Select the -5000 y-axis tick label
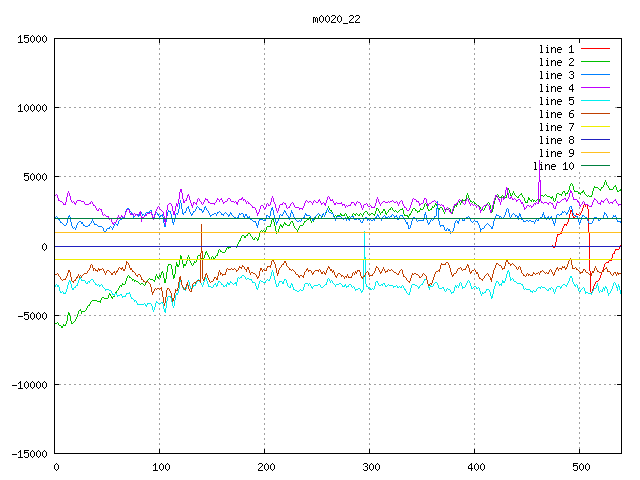The image size is (640, 480). point(32,315)
